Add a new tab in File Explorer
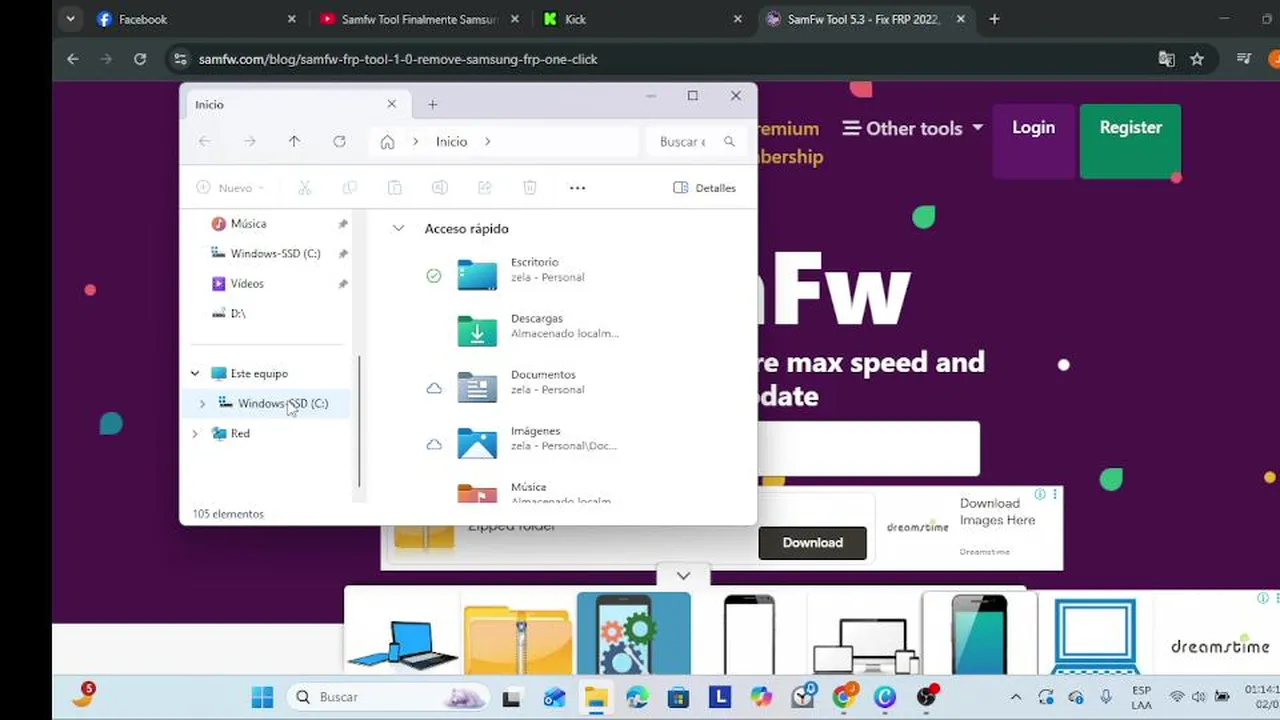 (x=432, y=104)
